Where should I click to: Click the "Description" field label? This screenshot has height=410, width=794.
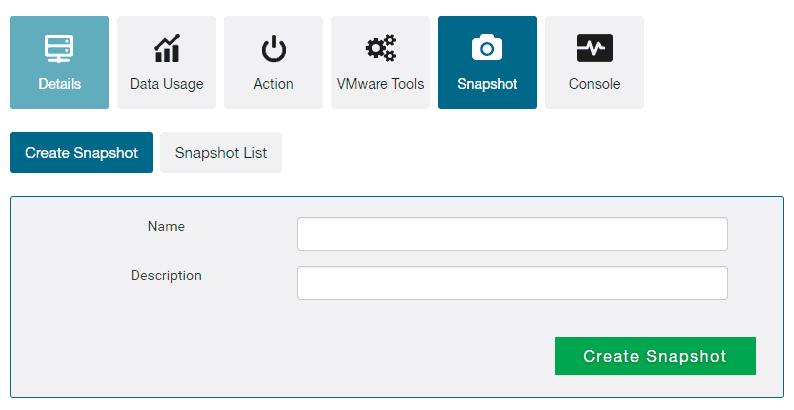tap(166, 275)
